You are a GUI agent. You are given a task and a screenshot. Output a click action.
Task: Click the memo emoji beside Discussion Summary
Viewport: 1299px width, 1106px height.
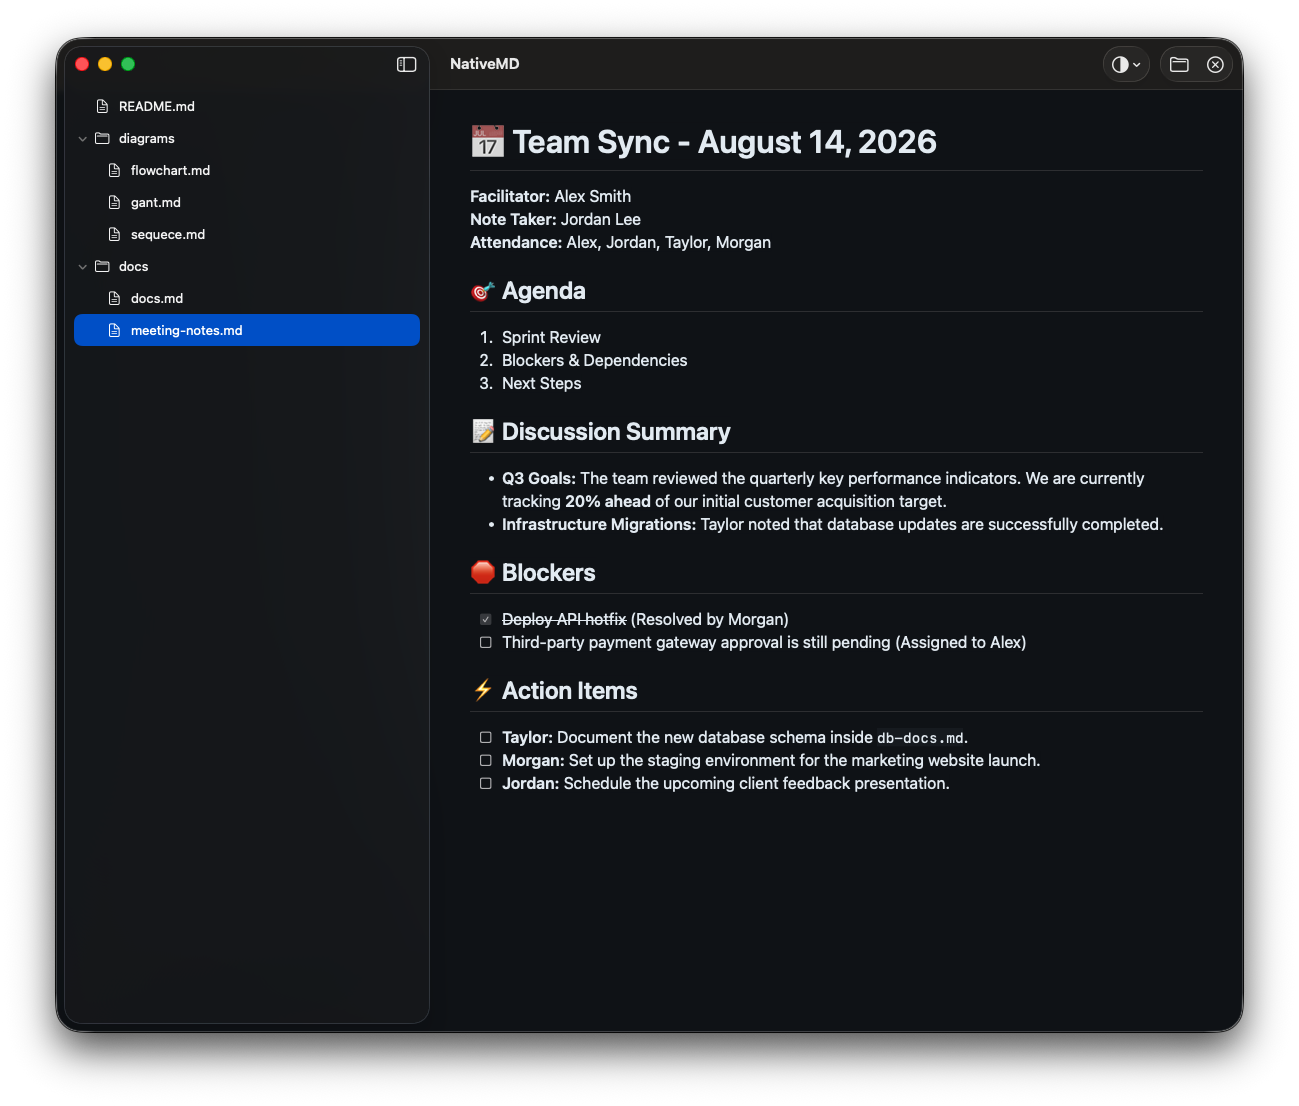coord(483,432)
